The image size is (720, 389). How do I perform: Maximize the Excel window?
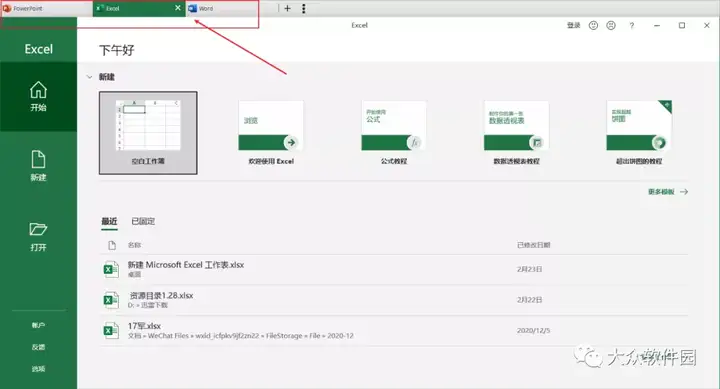(x=682, y=26)
